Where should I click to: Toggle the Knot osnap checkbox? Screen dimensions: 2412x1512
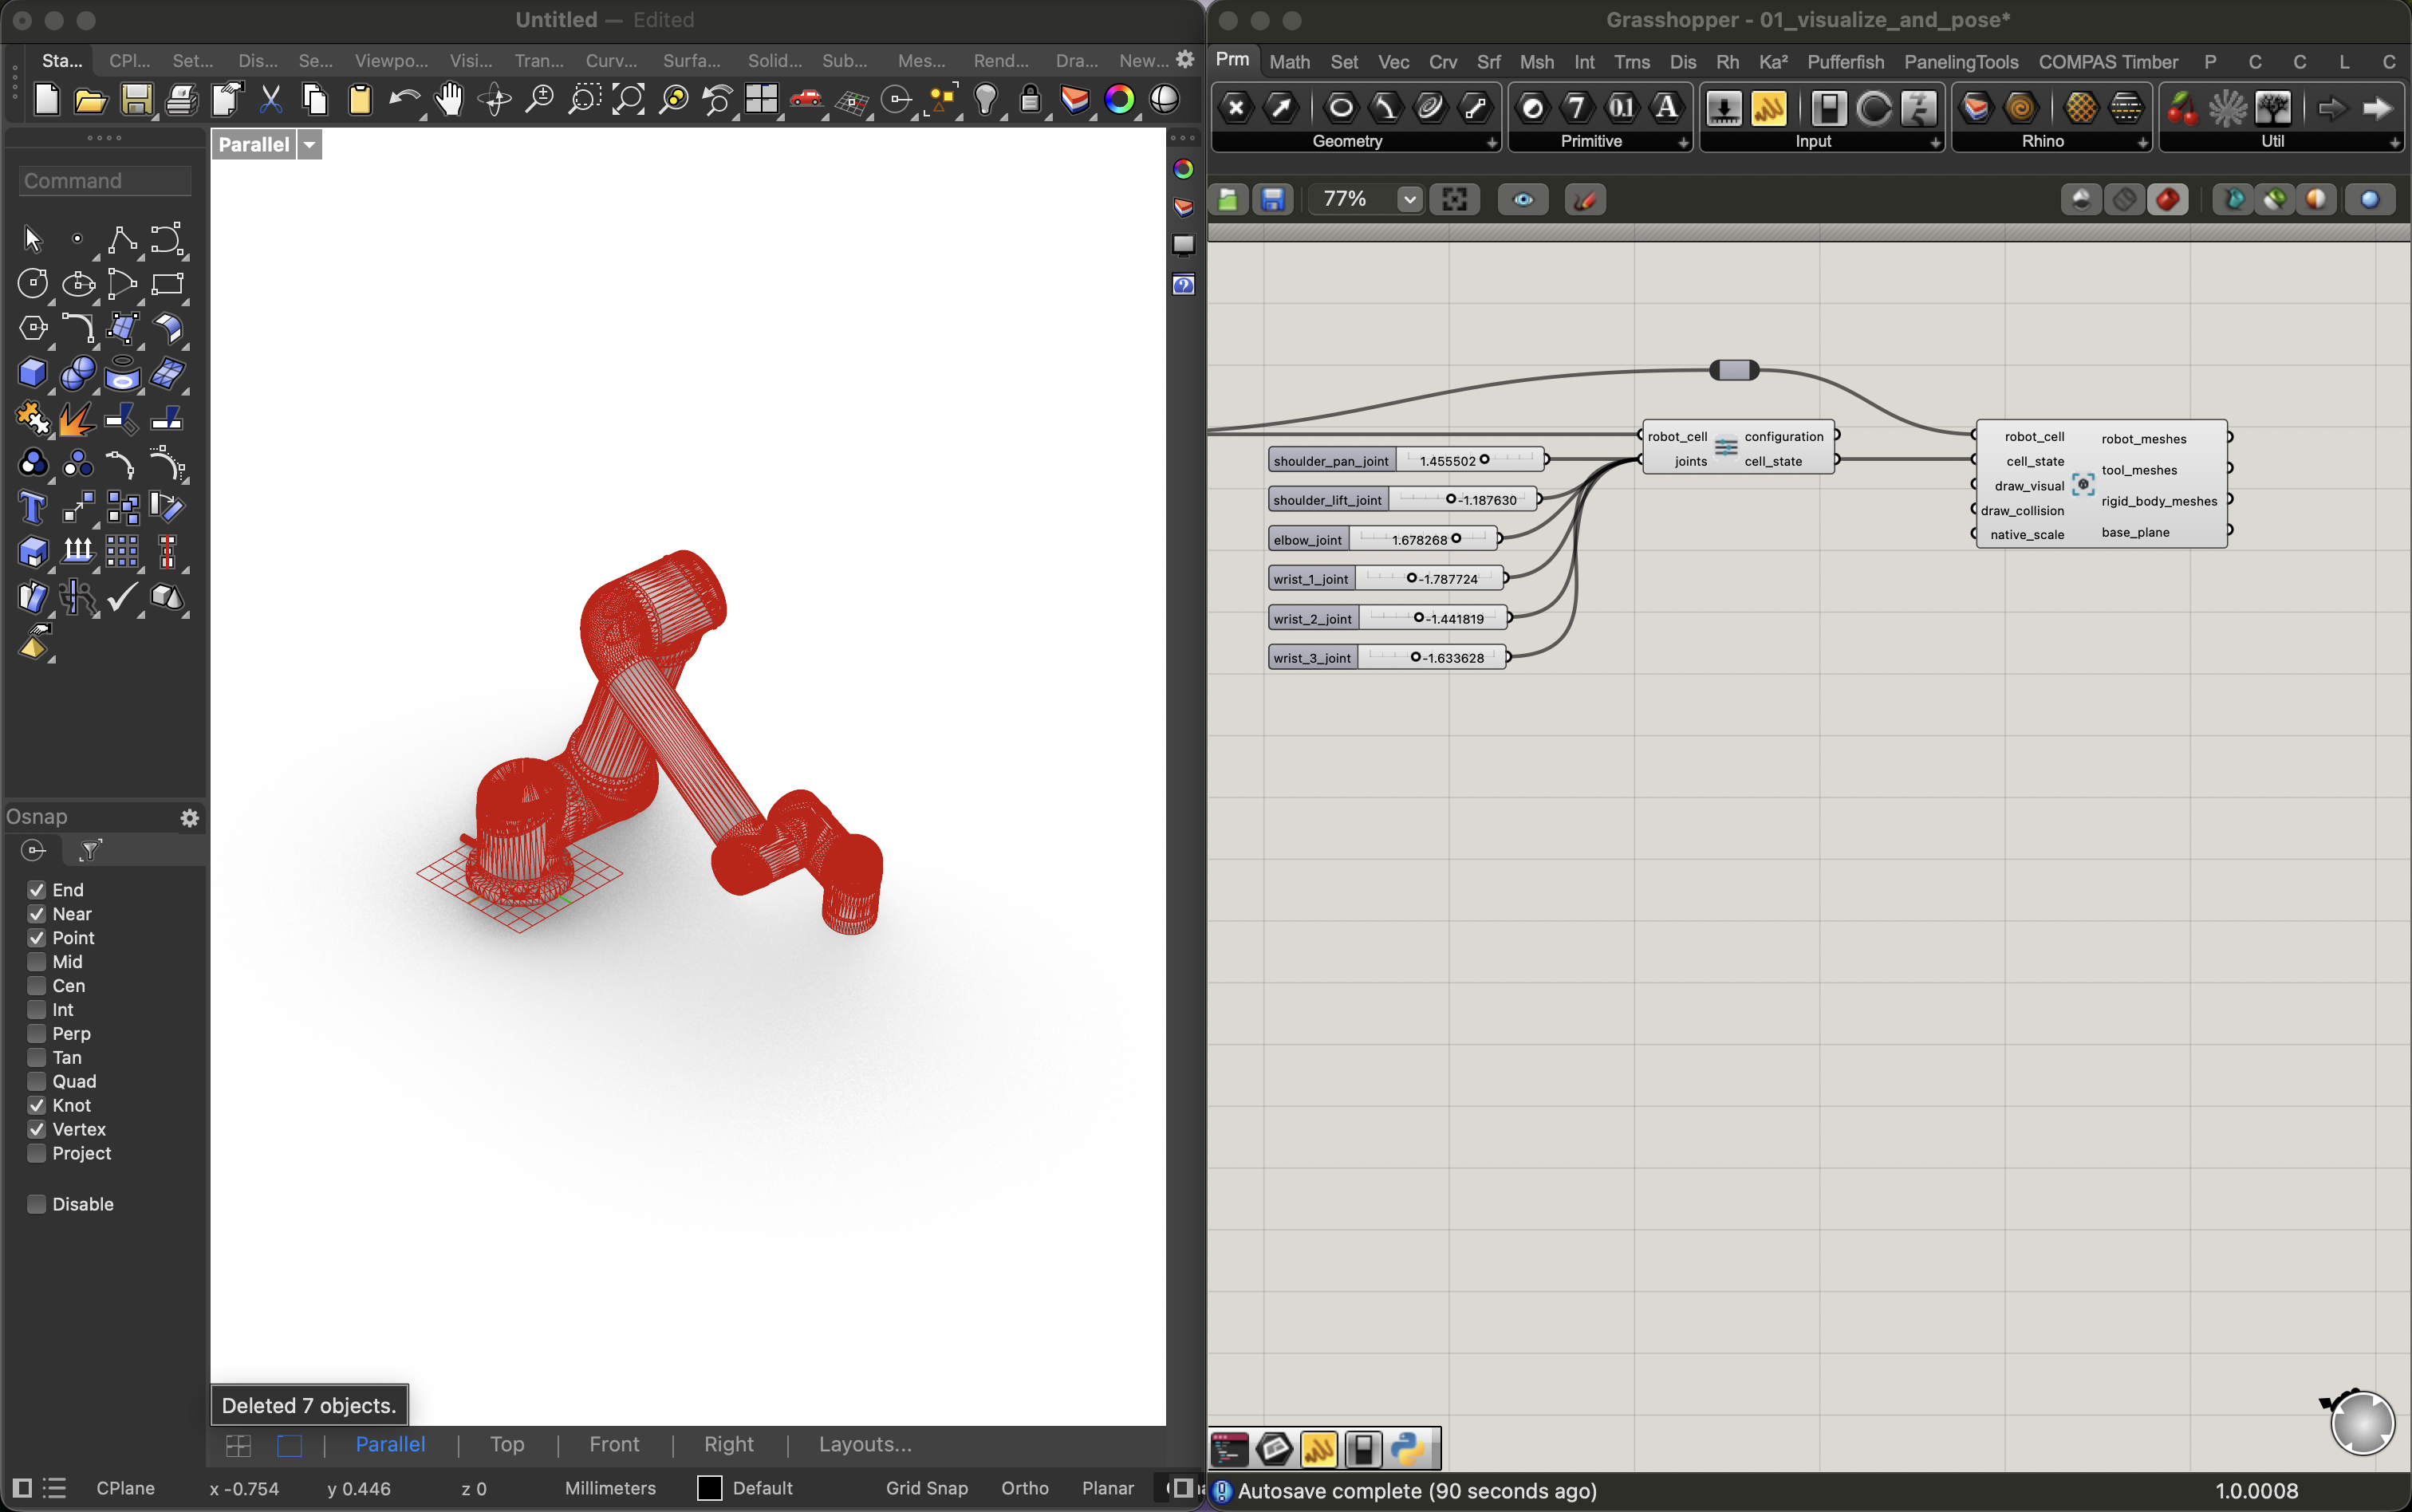(x=37, y=1105)
